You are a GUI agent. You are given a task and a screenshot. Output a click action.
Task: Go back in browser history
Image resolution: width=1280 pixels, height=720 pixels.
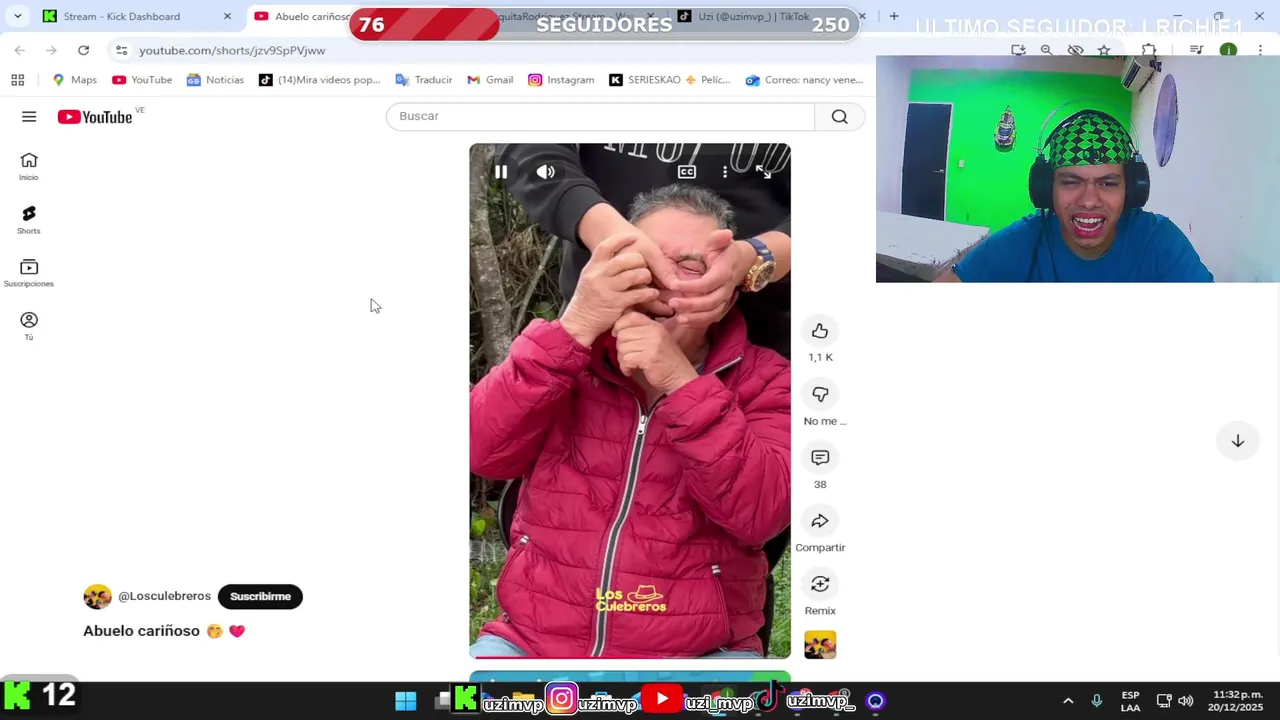tap(19, 50)
